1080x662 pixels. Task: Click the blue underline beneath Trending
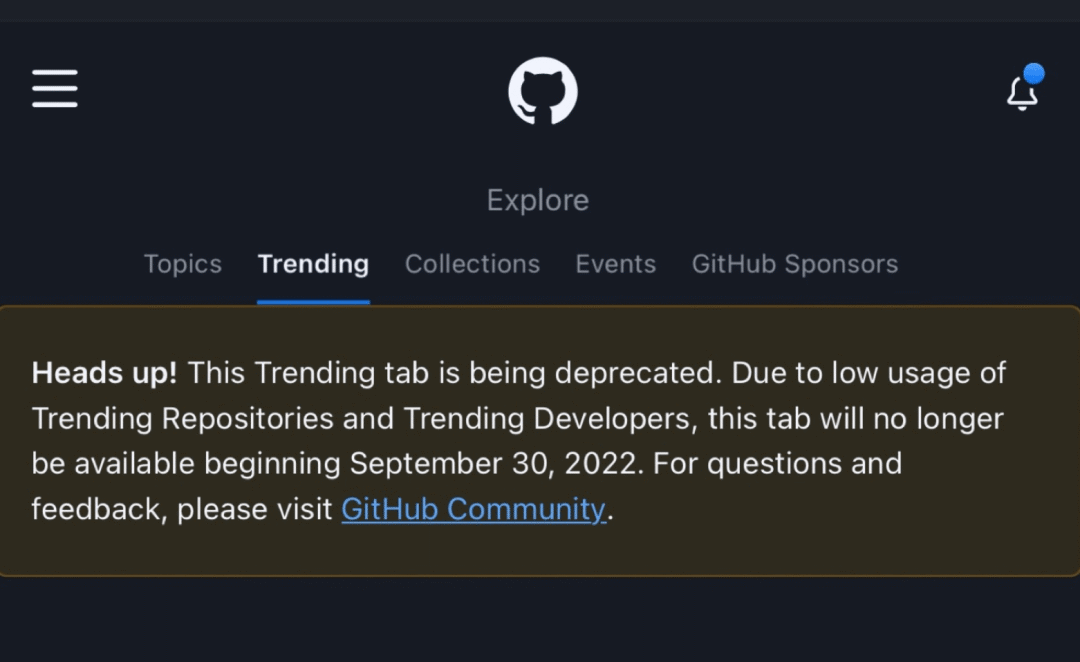click(x=313, y=301)
